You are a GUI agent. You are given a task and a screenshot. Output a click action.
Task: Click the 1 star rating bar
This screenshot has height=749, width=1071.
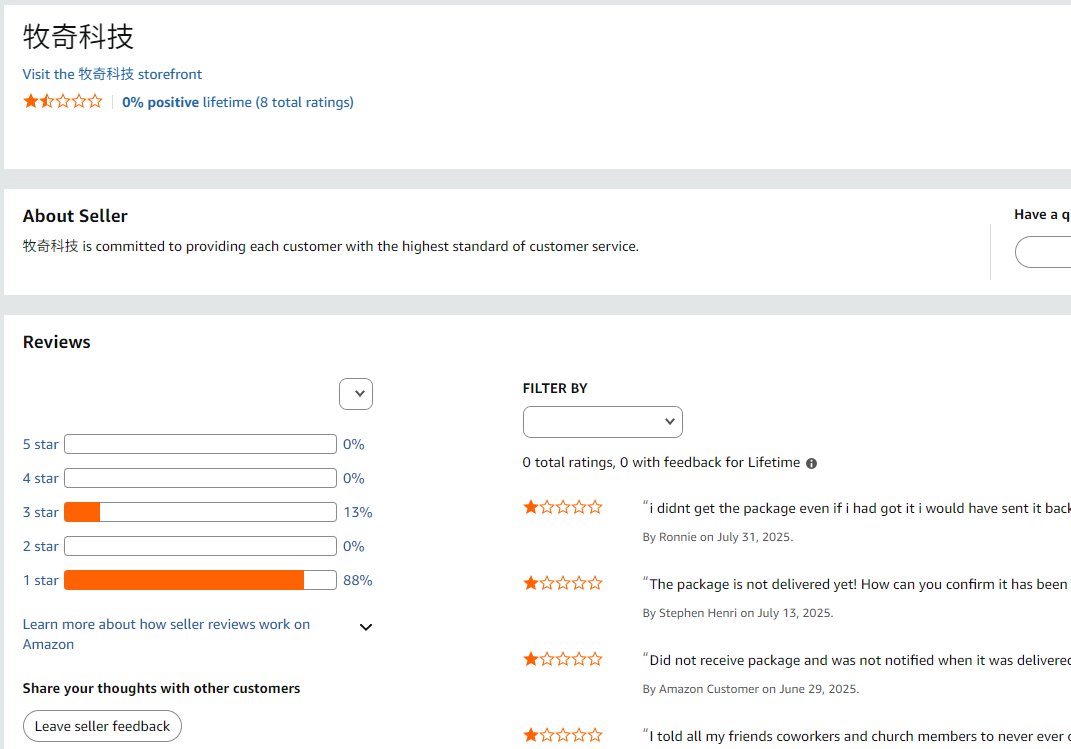click(200, 580)
